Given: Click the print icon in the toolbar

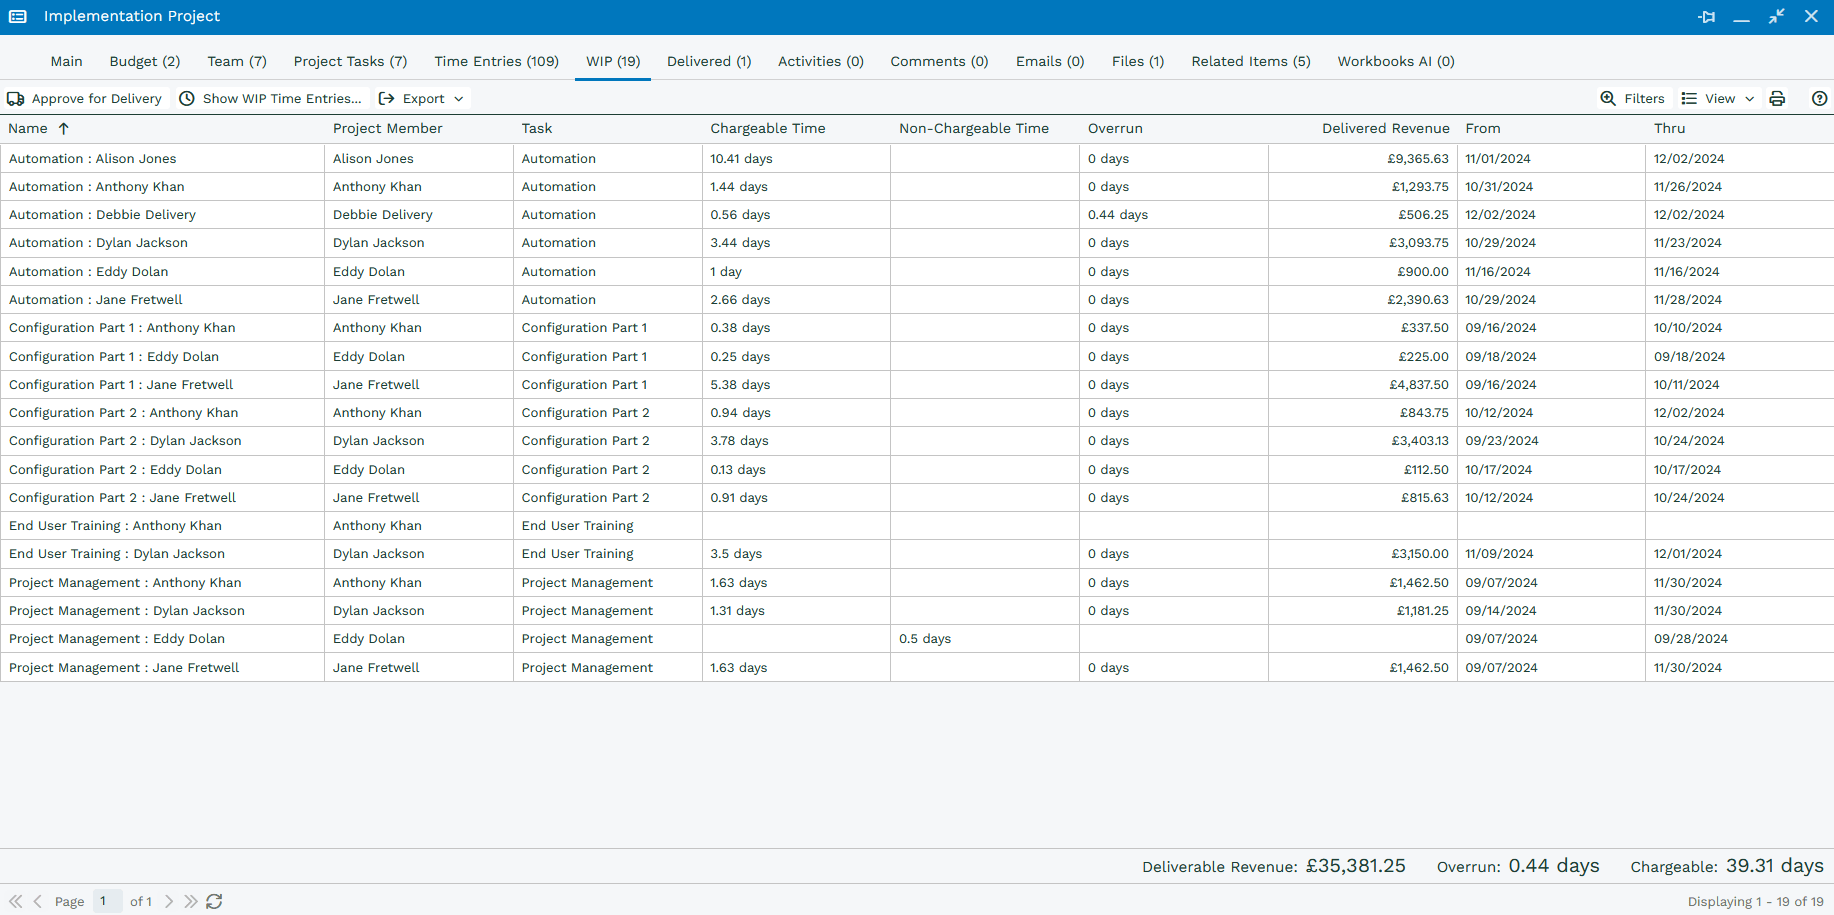Looking at the screenshot, I should pyautogui.click(x=1777, y=98).
